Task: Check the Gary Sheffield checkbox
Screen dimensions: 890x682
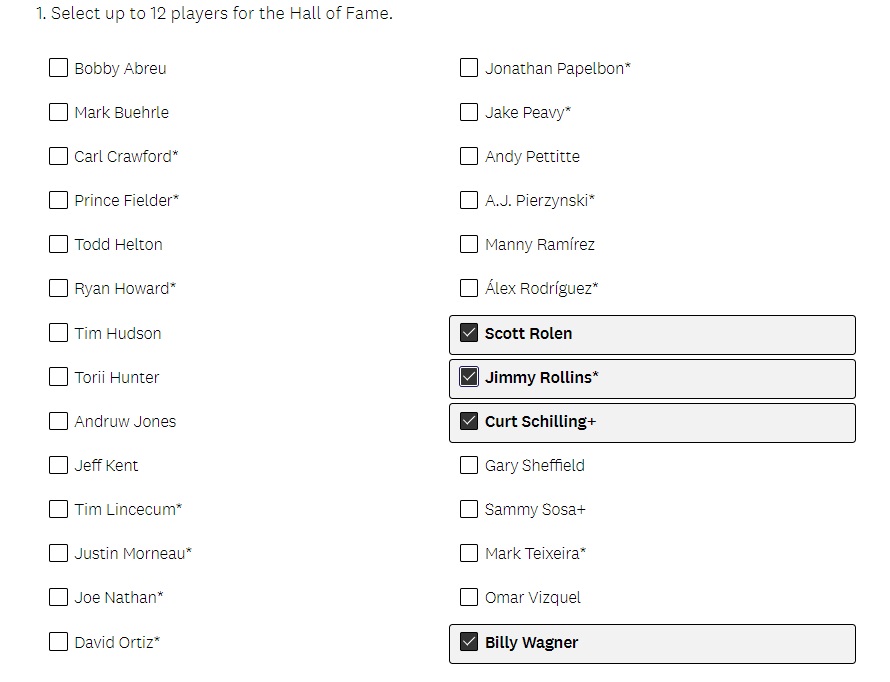Action: tap(469, 465)
